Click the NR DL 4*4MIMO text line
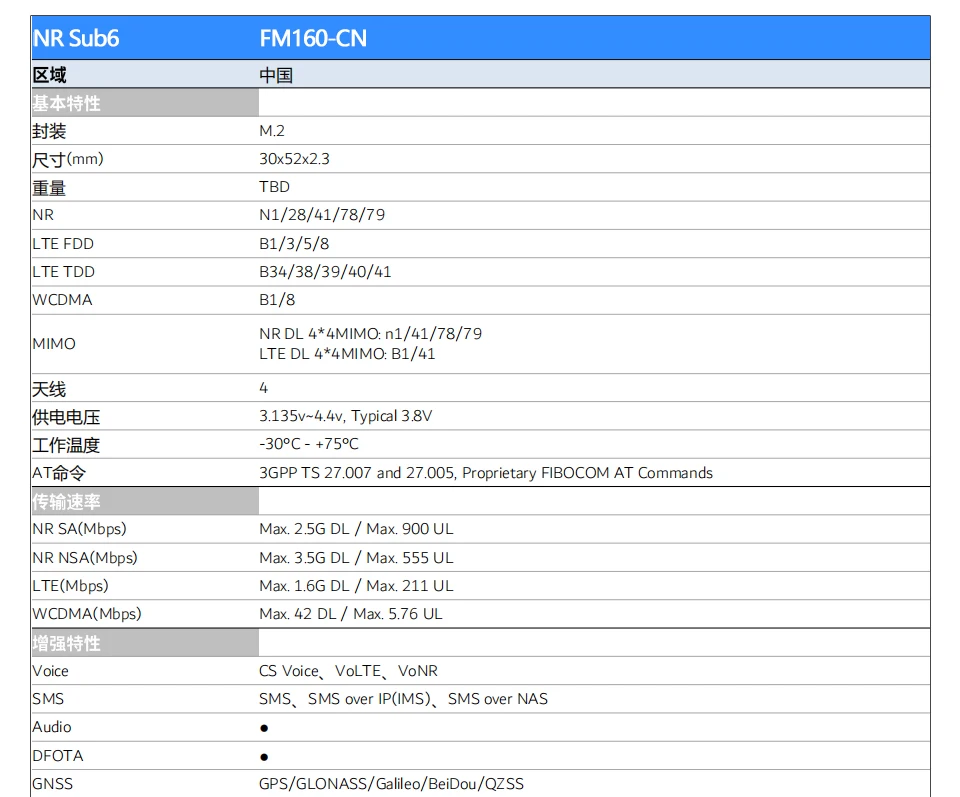 click(370, 333)
